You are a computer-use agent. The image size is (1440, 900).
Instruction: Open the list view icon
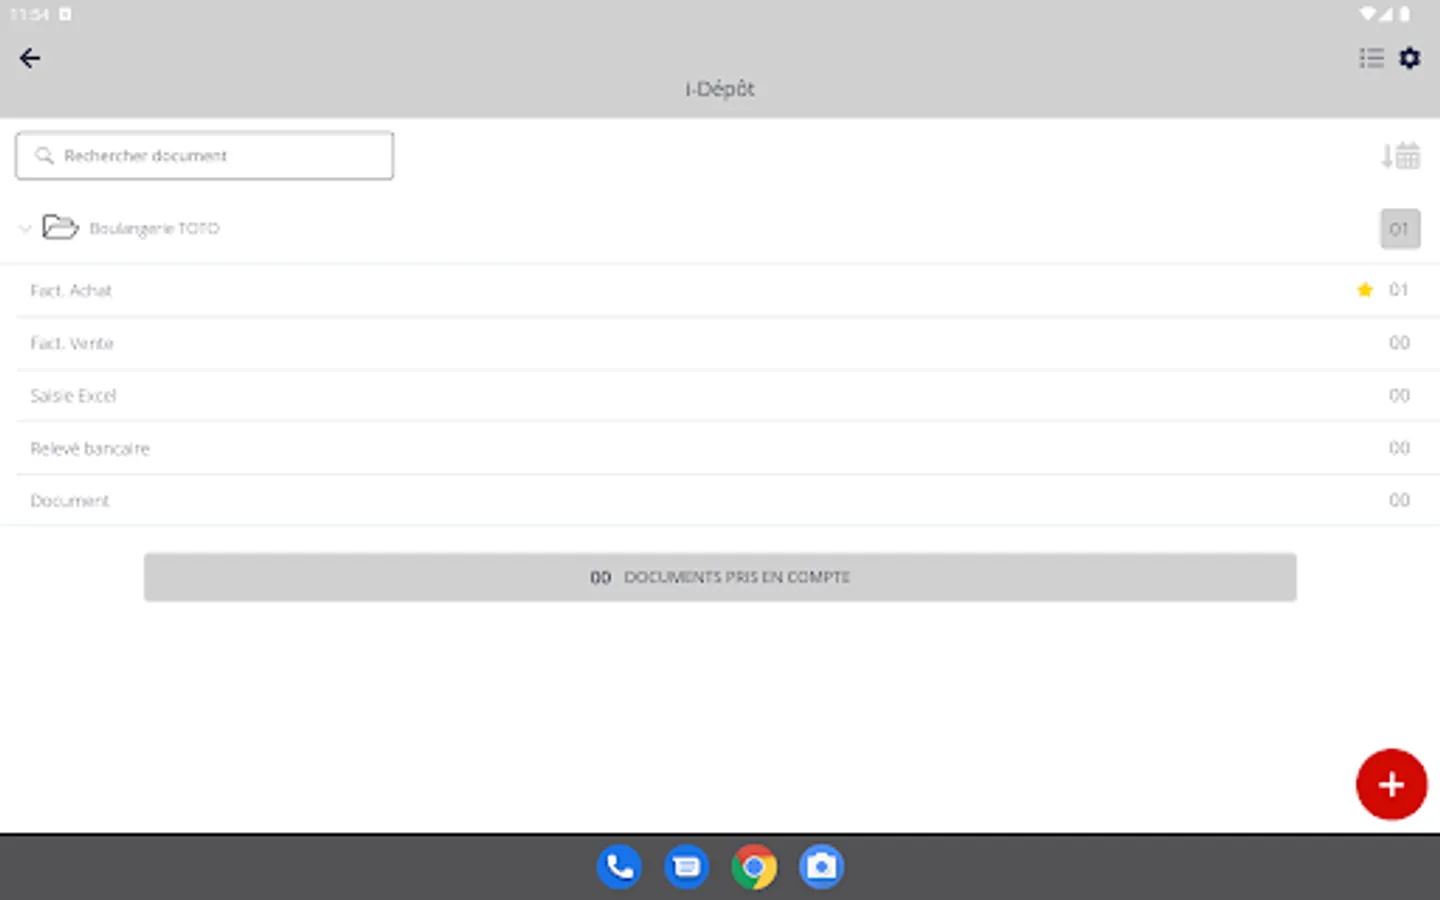(x=1372, y=58)
